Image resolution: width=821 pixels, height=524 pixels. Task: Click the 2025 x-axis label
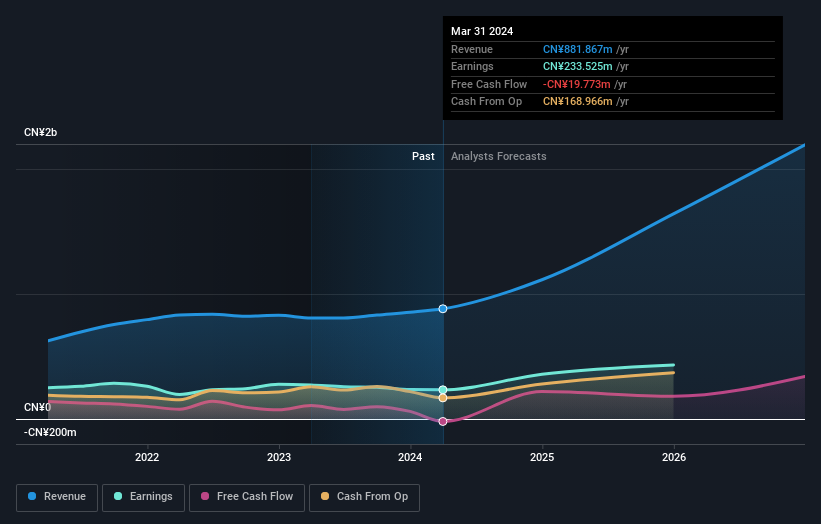click(x=542, y=457)
